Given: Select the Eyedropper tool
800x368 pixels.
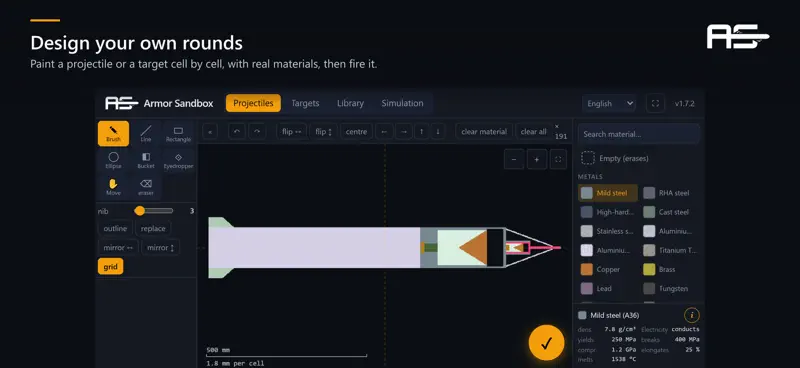Looking at the screenshot, I should click(x=178, y=161).
